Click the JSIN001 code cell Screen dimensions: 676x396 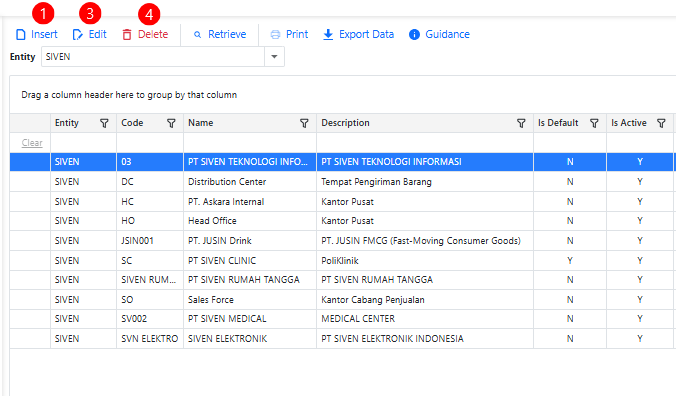coord(150,240)
